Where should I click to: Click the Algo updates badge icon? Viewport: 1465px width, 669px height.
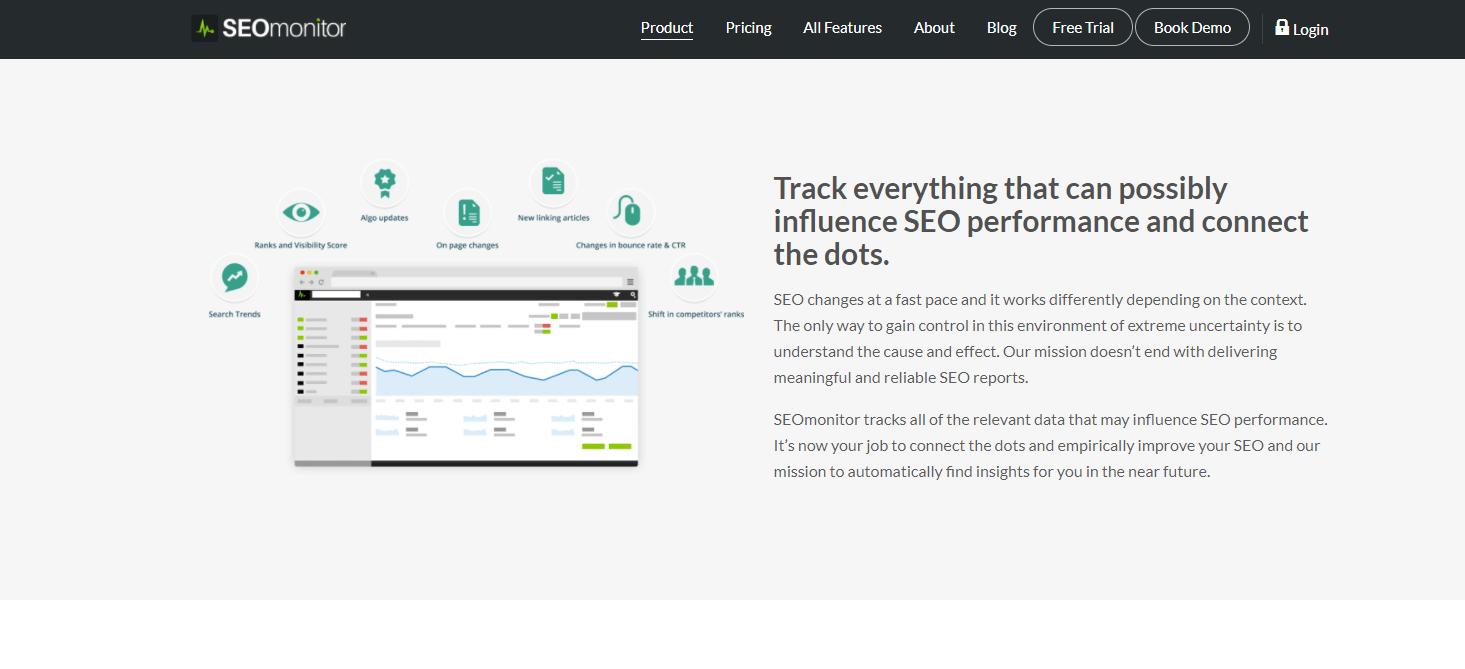(384, 184)
